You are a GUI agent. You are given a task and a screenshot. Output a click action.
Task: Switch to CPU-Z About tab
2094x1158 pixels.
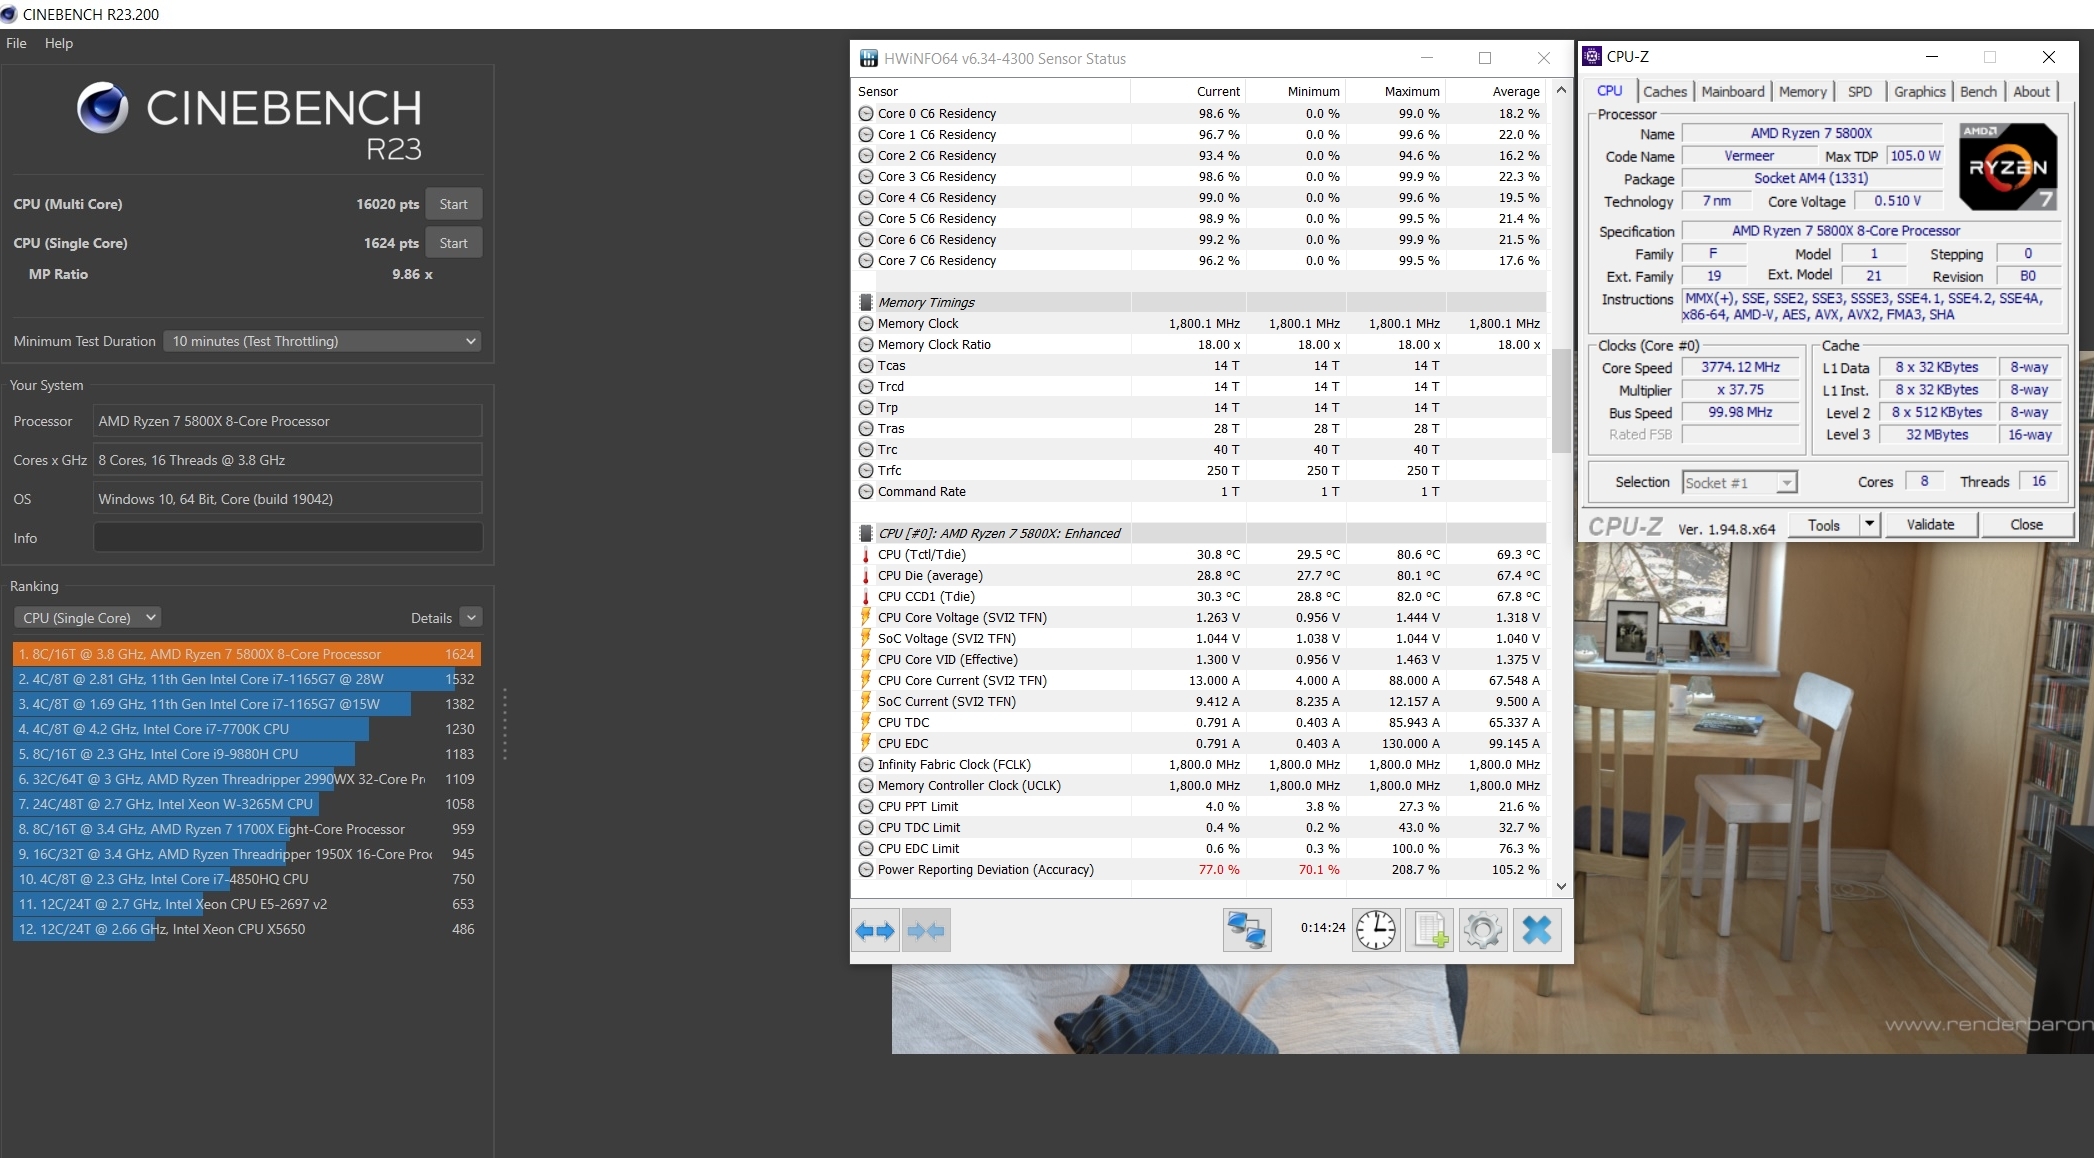pos(2032,91)
